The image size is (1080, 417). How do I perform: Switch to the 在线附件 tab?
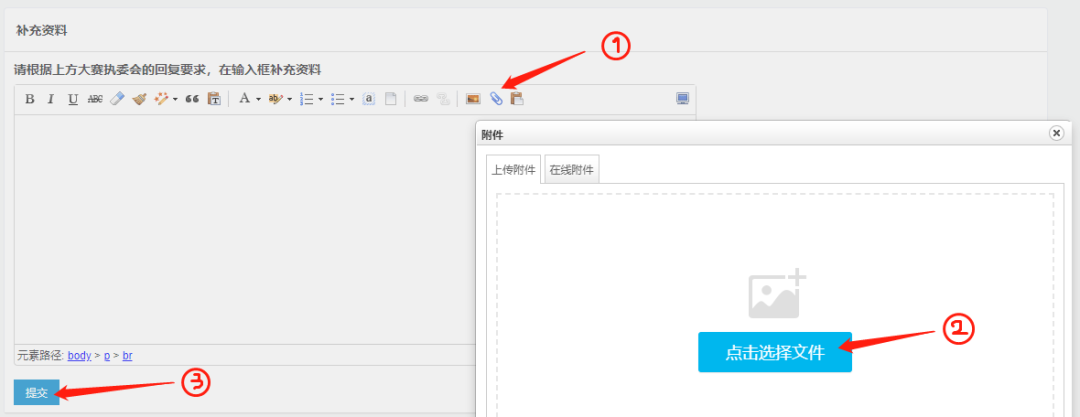tap(571, 170)
